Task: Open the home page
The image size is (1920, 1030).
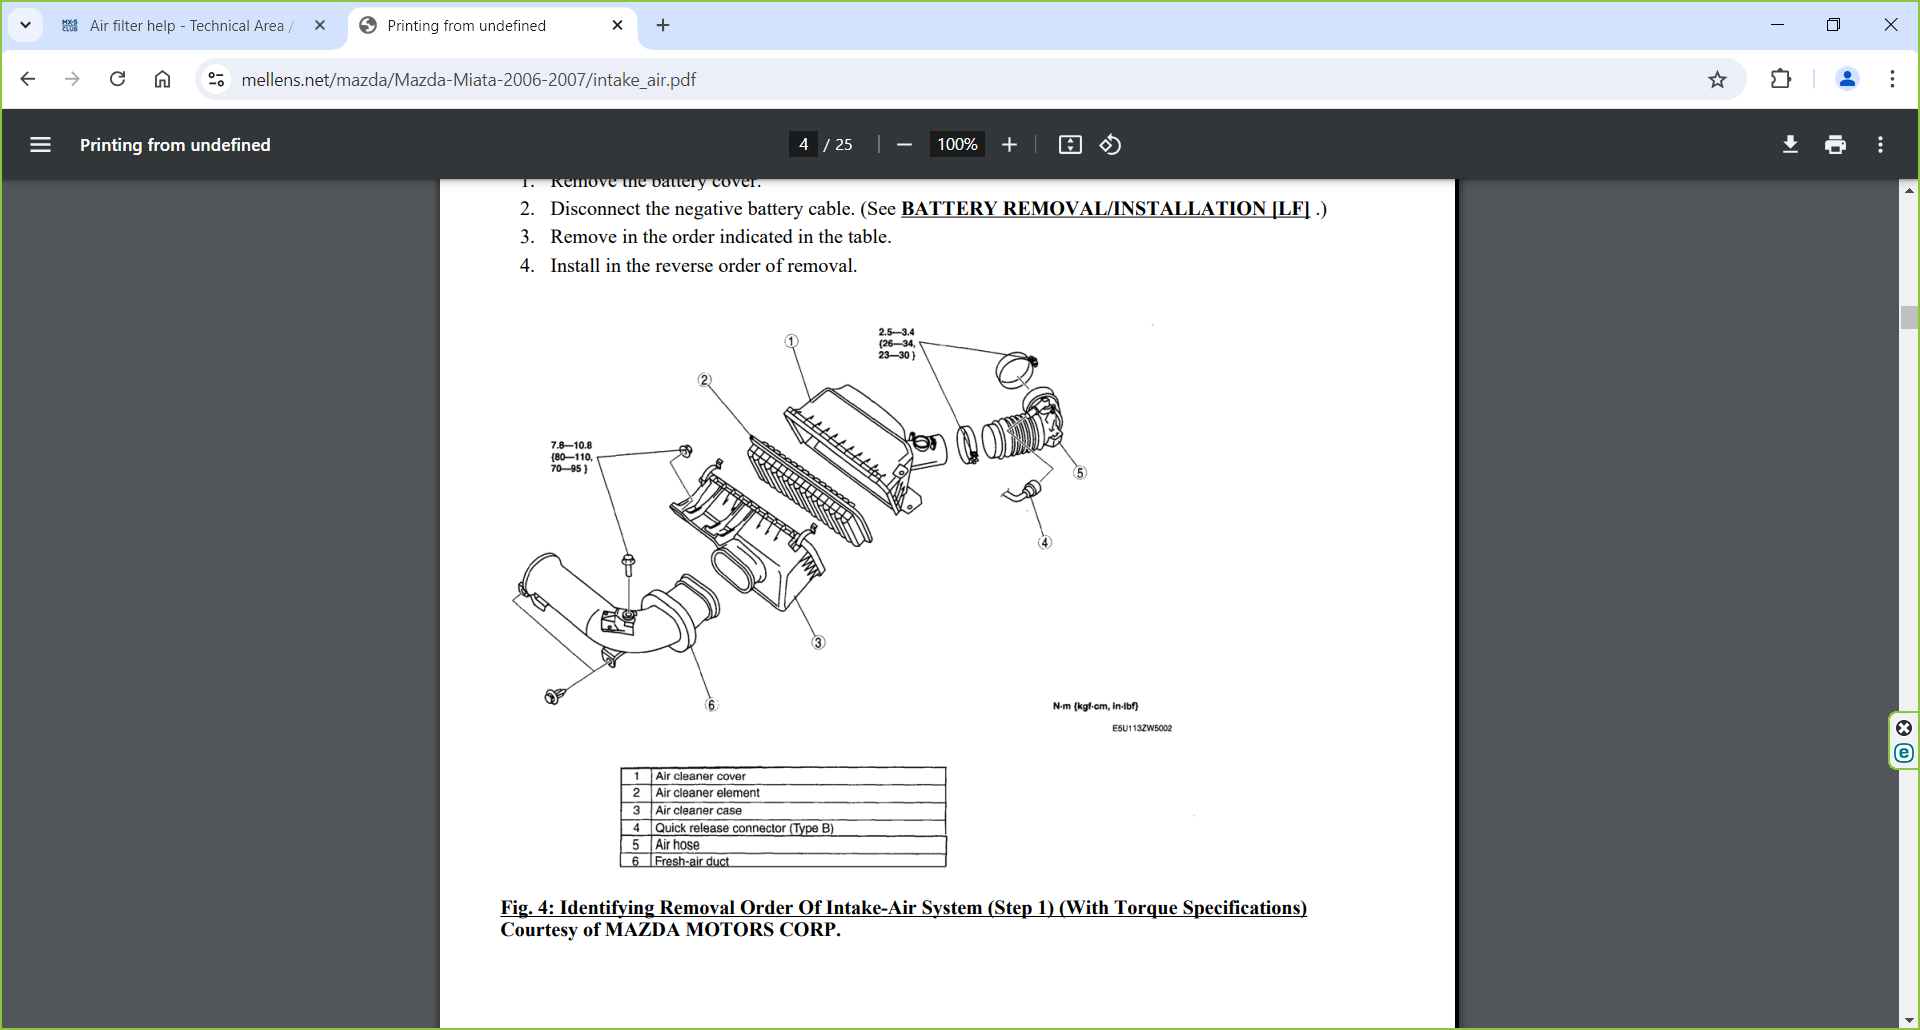Action: pos(162,79)
